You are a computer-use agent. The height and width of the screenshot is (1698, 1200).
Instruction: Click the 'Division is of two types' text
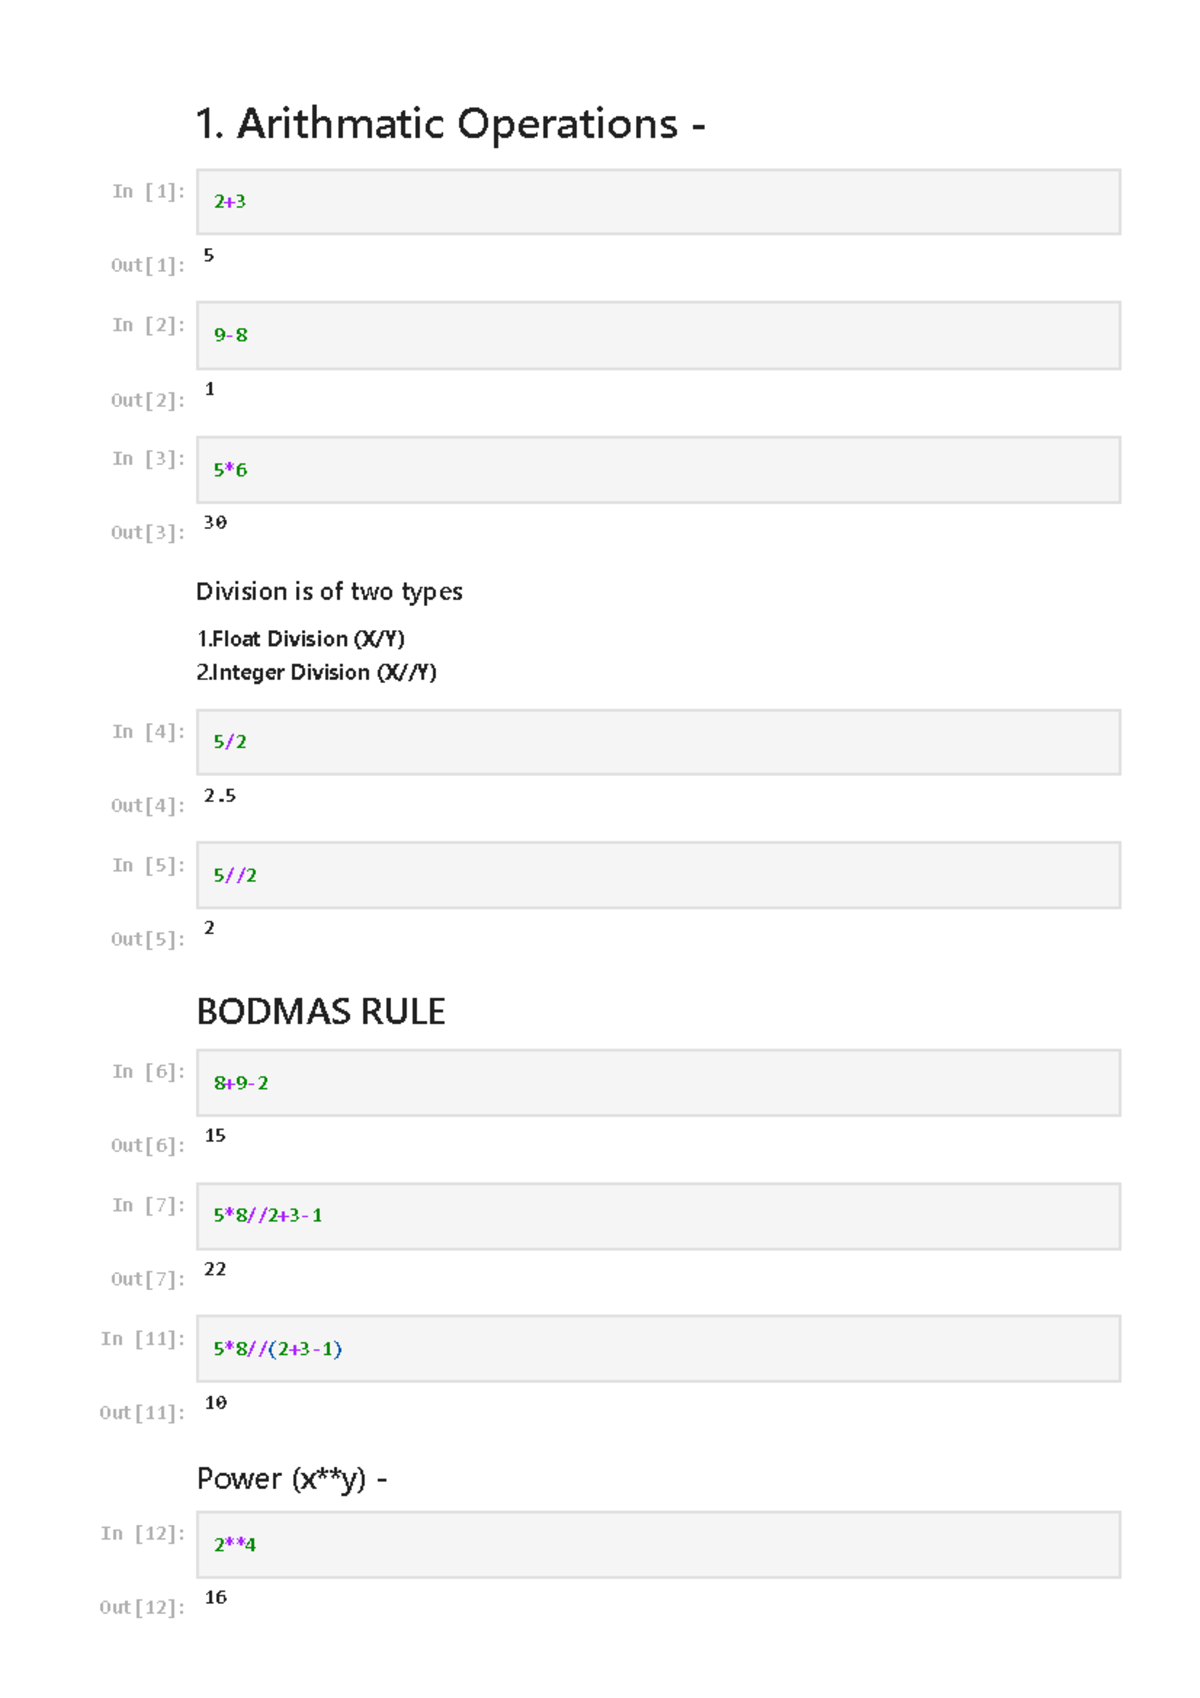pyautogui.click(x=329, y=592)
